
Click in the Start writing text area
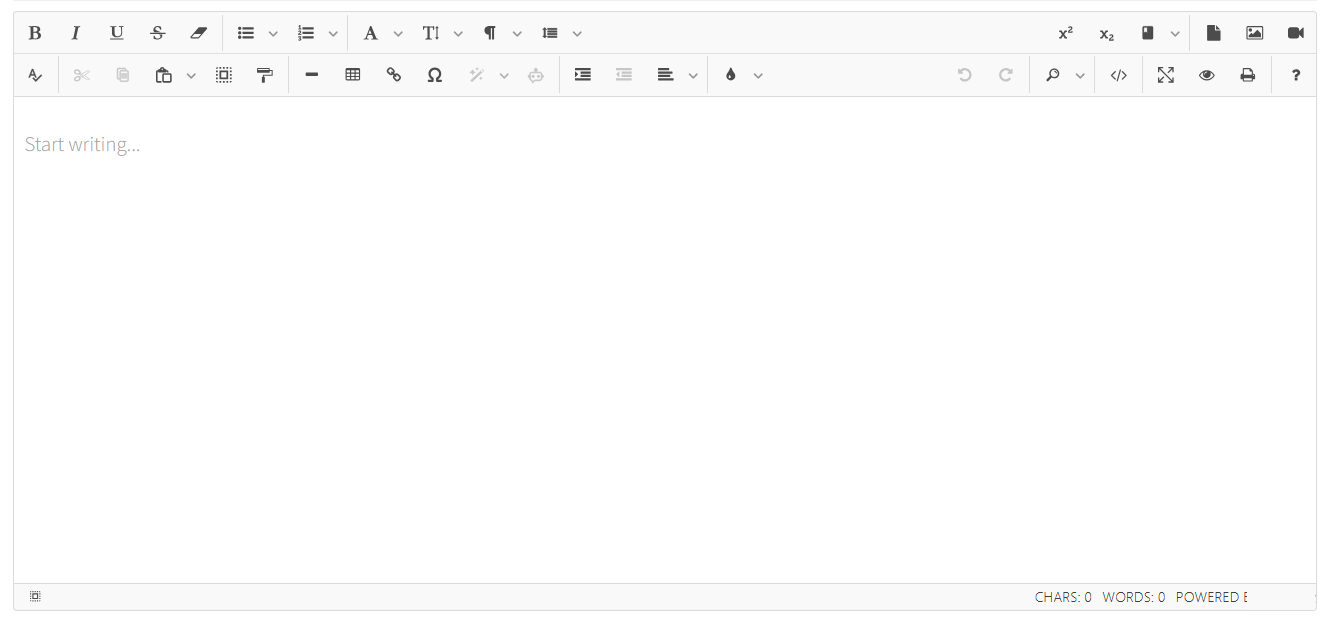point(660,330)
